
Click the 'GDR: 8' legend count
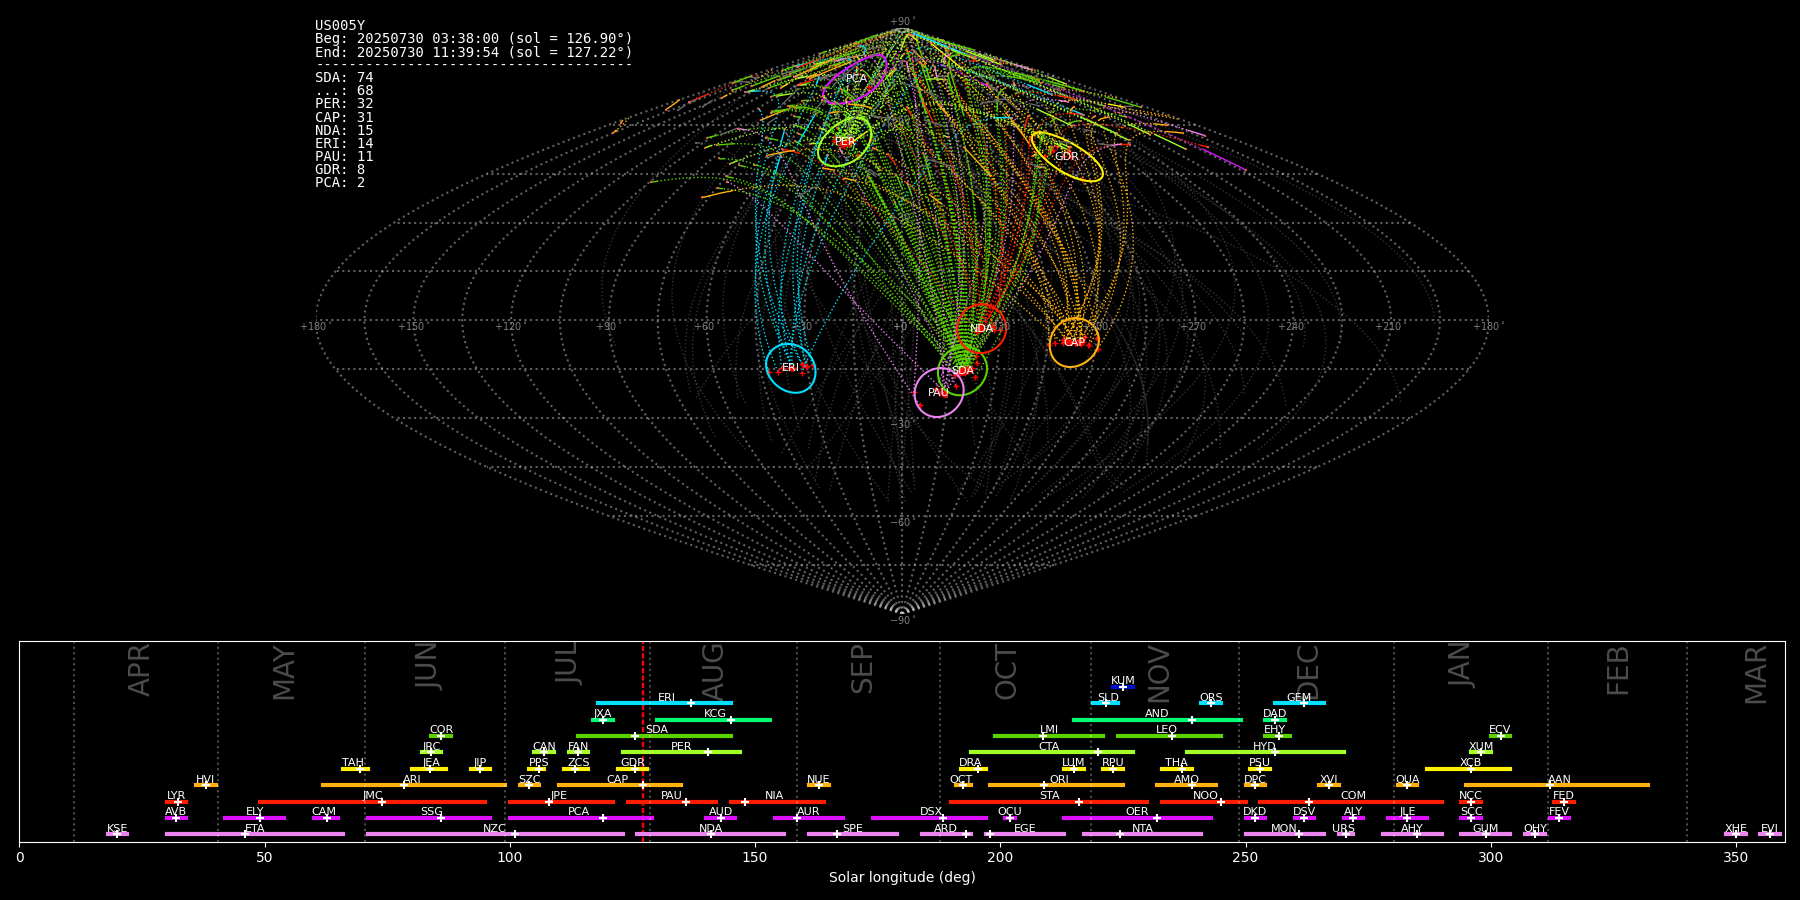(x=340, y=169)
